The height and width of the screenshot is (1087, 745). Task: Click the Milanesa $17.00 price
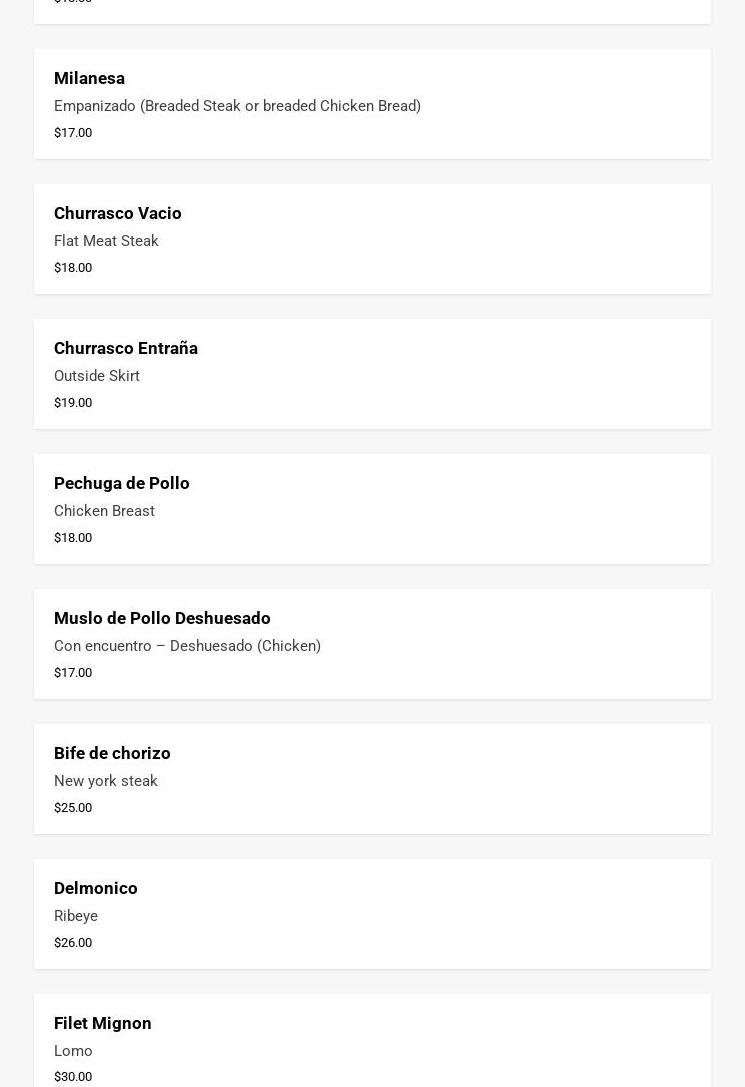(73, 132)
